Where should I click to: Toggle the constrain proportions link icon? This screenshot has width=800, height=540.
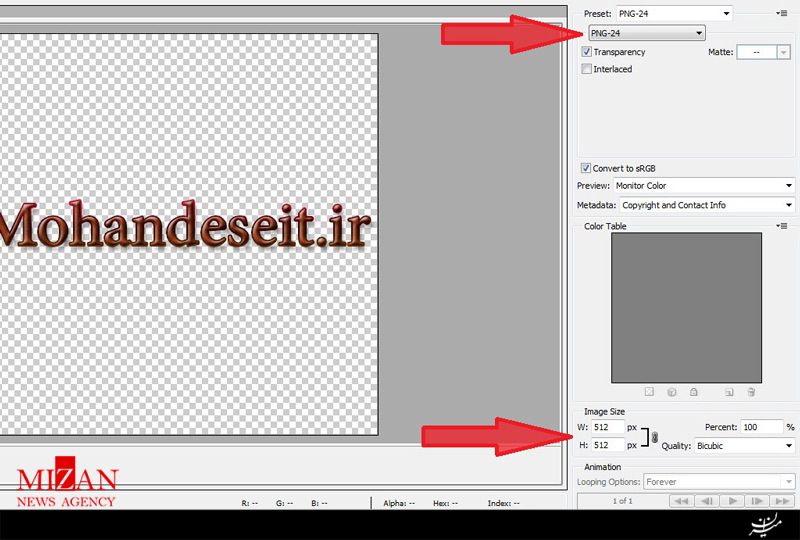click(x=655, y=437)
